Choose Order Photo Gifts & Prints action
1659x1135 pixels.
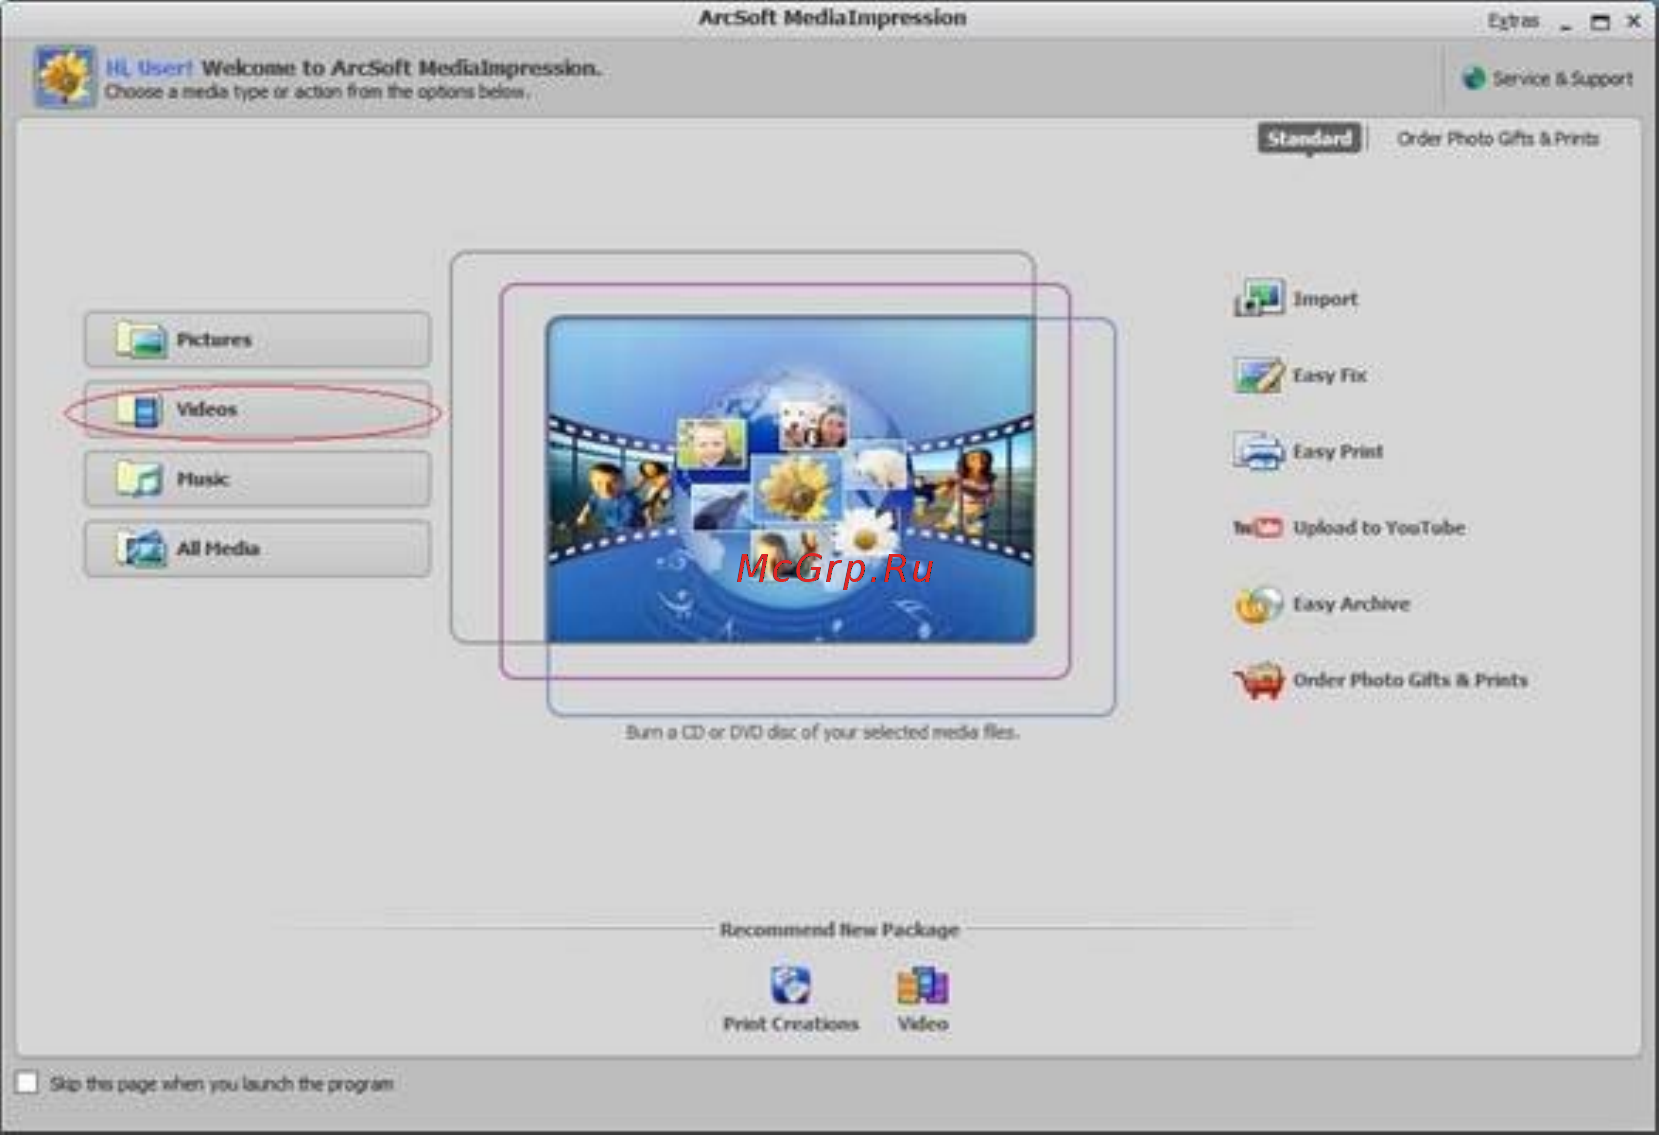[1410, 680]
